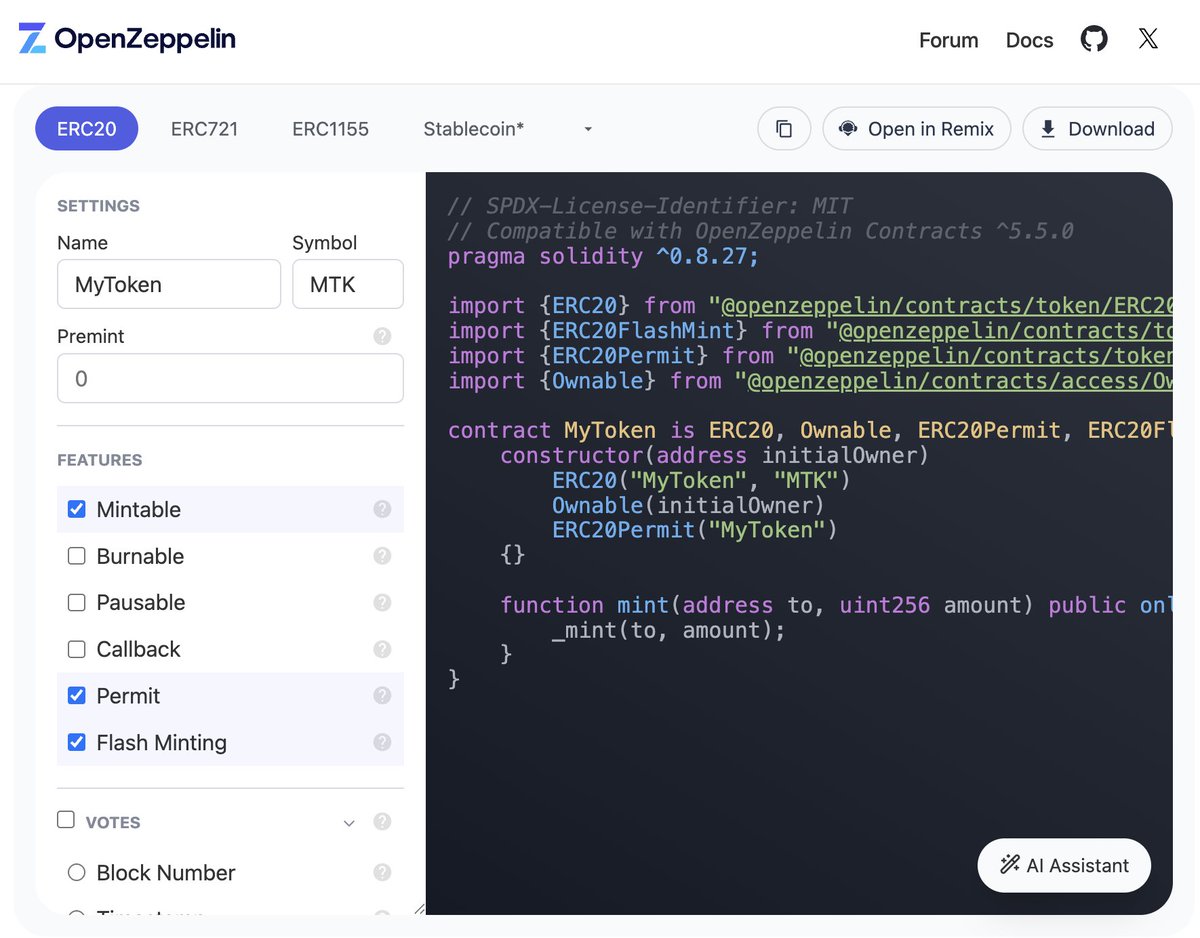Open the contract in Remix
The width and height of the screenshot is (1200, 938).
[x=916, y=128]
